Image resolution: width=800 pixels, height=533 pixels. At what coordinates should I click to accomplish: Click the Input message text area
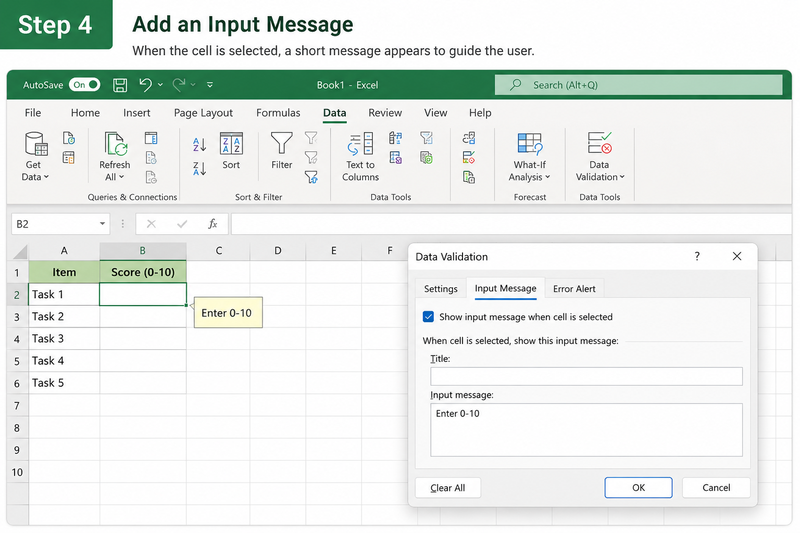pyautogui.click(x=586, y=430)
